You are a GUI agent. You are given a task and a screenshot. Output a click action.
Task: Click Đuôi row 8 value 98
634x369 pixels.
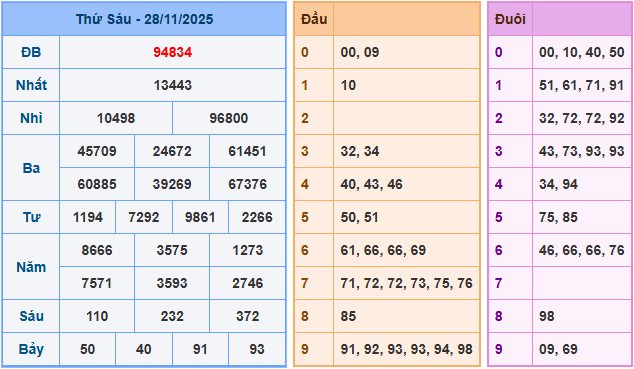point(547,316)
